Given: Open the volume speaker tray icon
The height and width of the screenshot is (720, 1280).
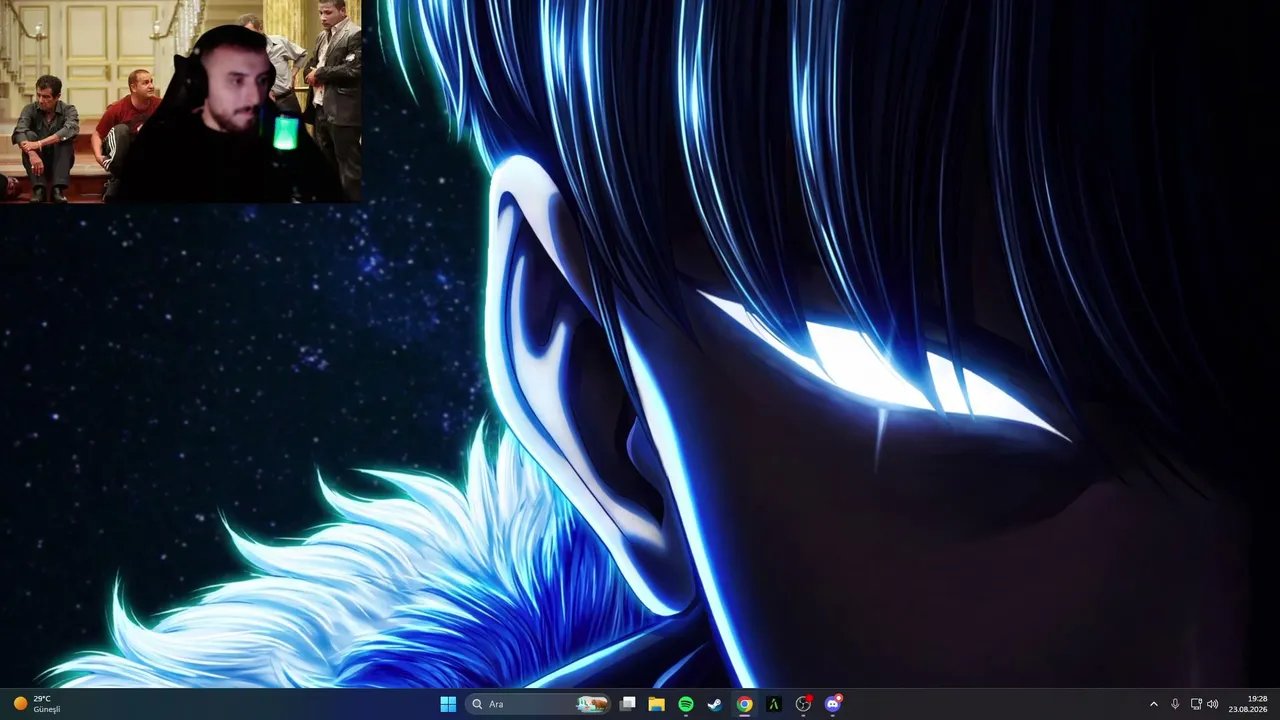Looking at the screenshot, I should click(x=1213, y=704).
